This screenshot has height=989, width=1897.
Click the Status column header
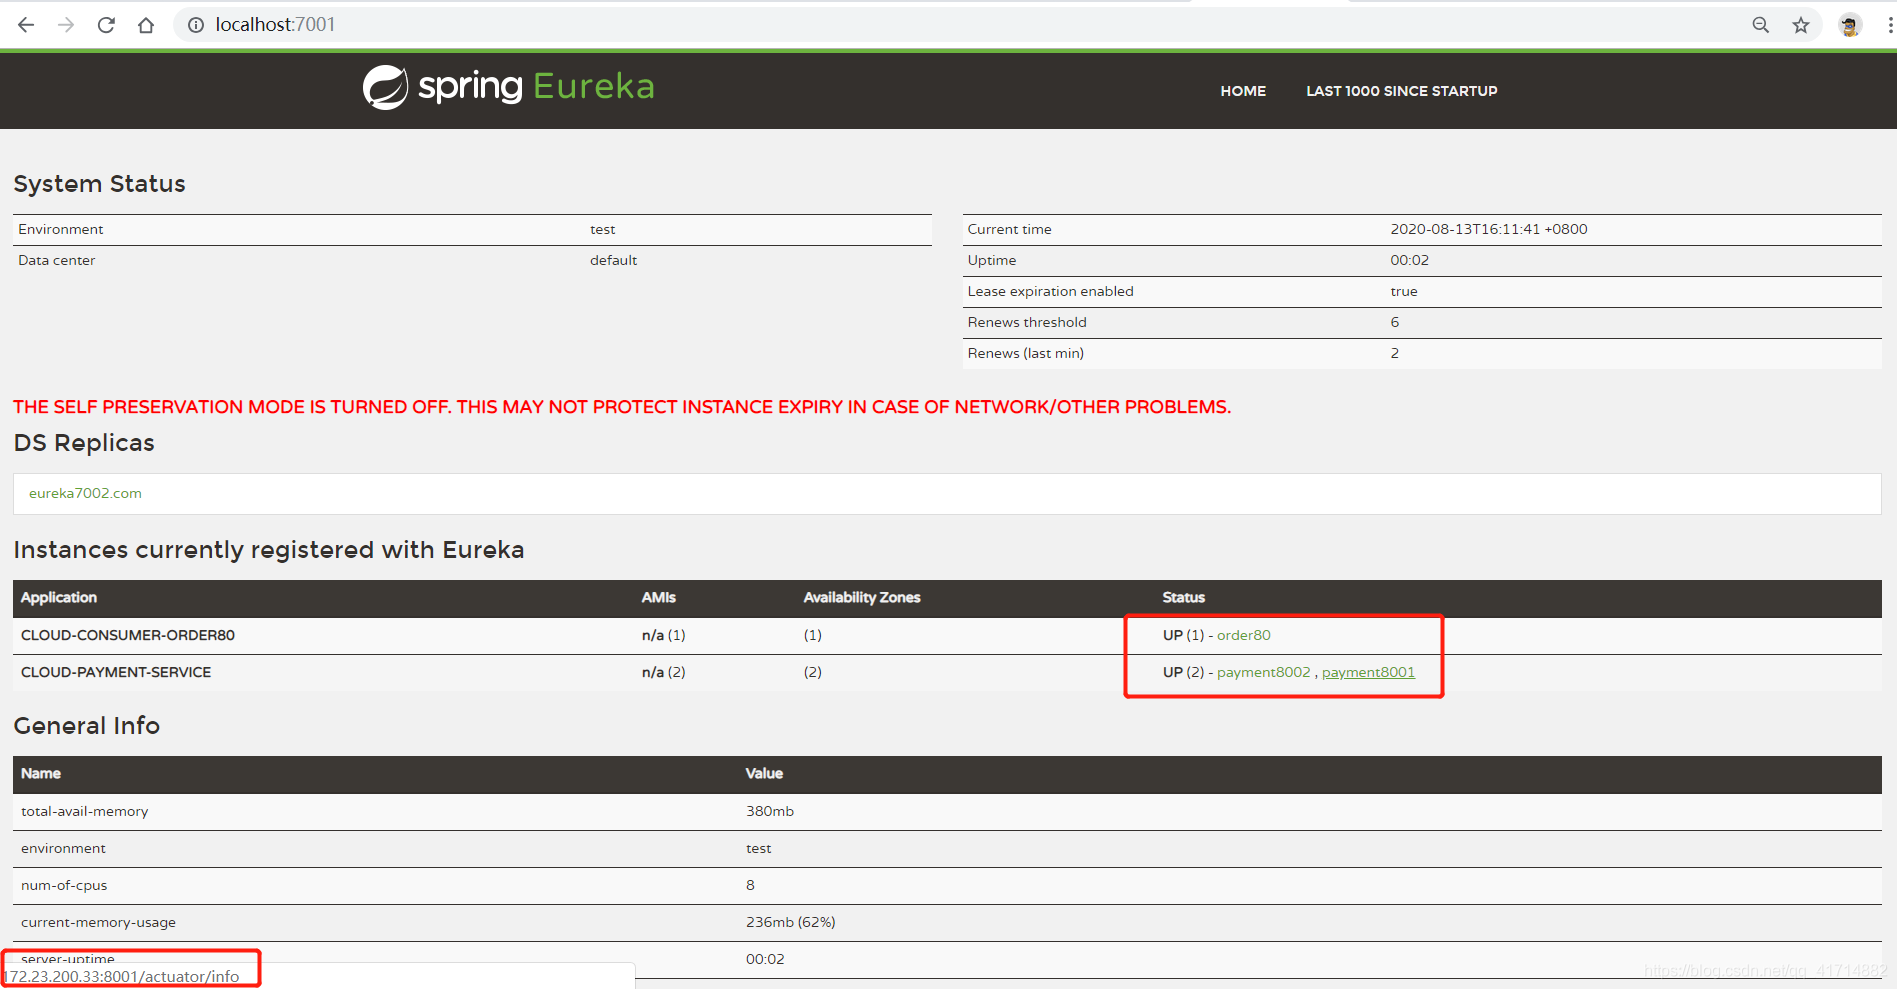[x=1183, y=597]
